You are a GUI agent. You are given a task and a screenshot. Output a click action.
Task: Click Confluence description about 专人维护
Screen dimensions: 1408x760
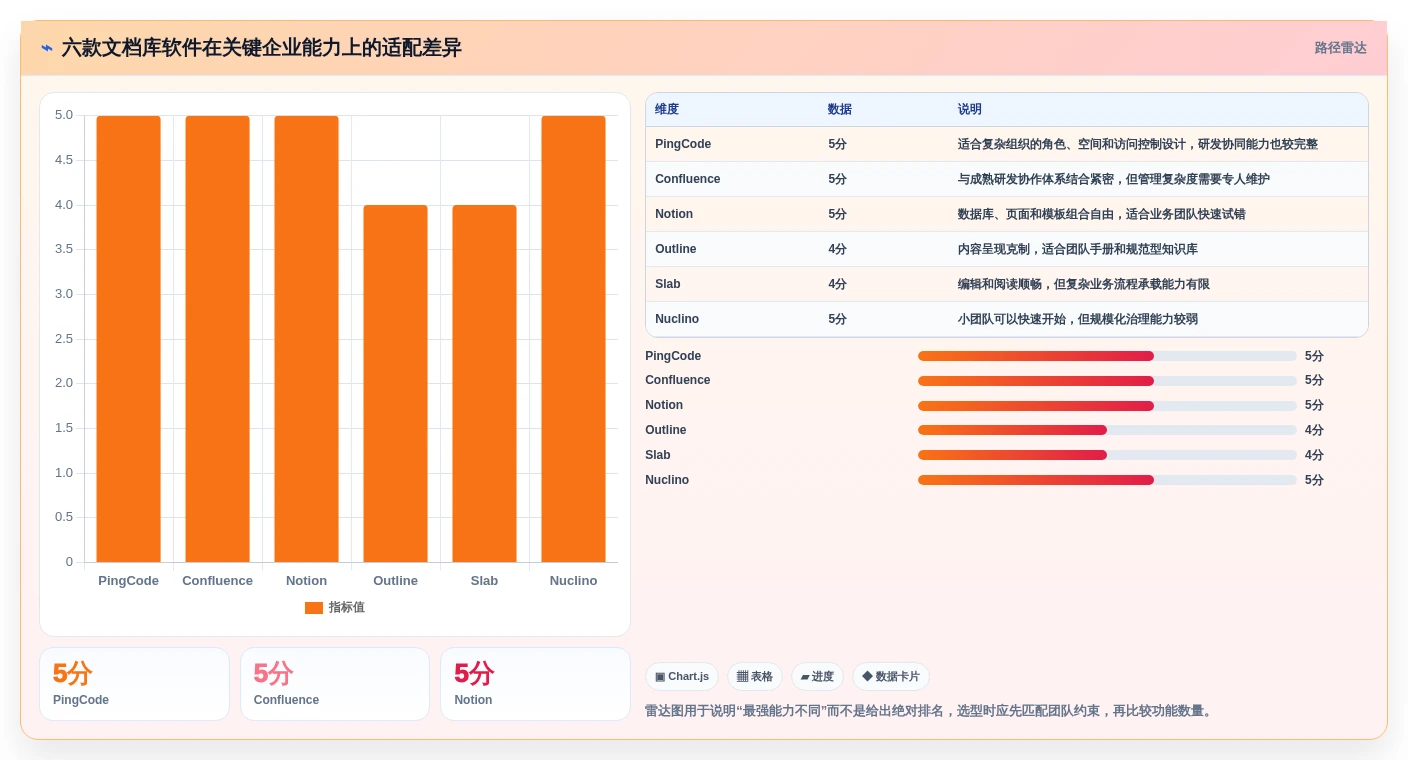[1114, 179]
